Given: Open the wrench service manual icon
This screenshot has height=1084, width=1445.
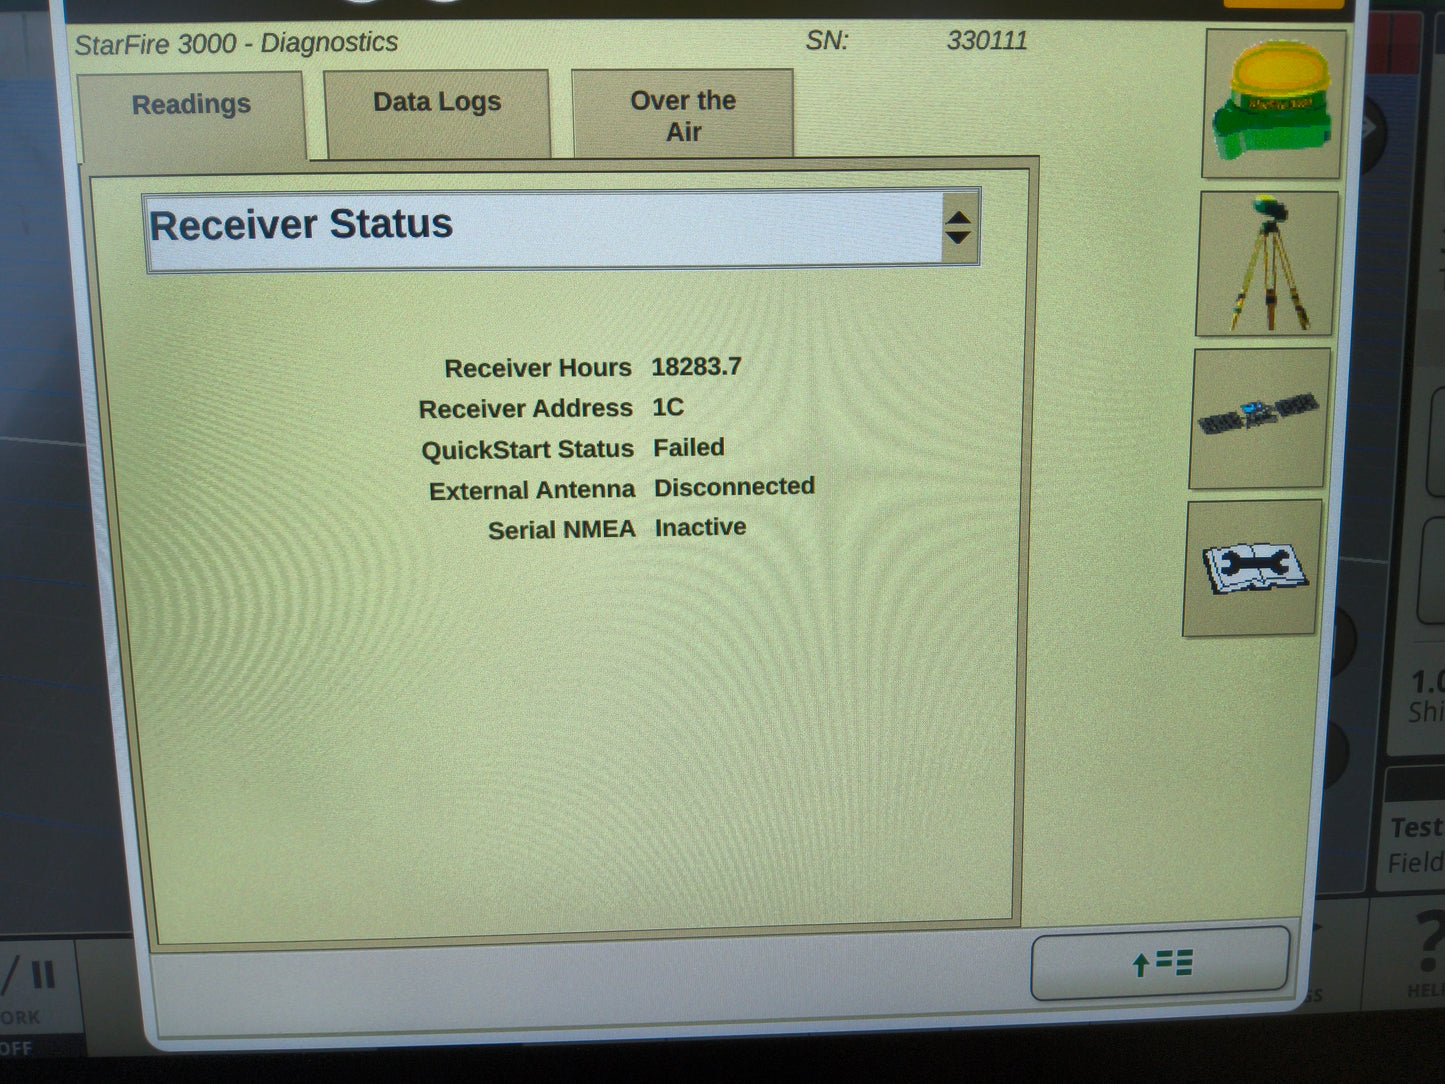Looking at the screenshot, I should 1252,570.
